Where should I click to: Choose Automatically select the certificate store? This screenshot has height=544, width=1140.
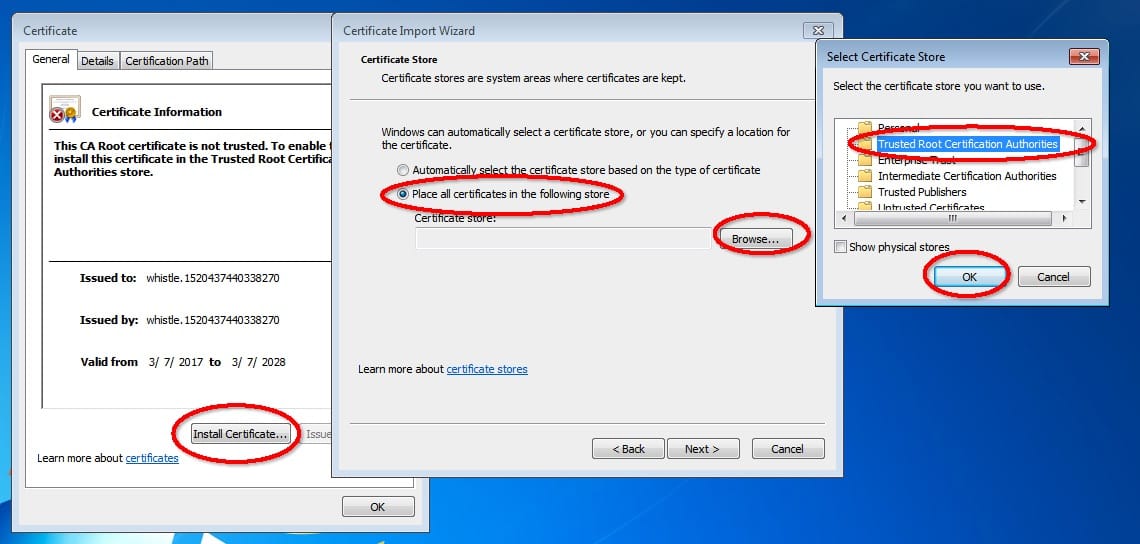[403, 170]
